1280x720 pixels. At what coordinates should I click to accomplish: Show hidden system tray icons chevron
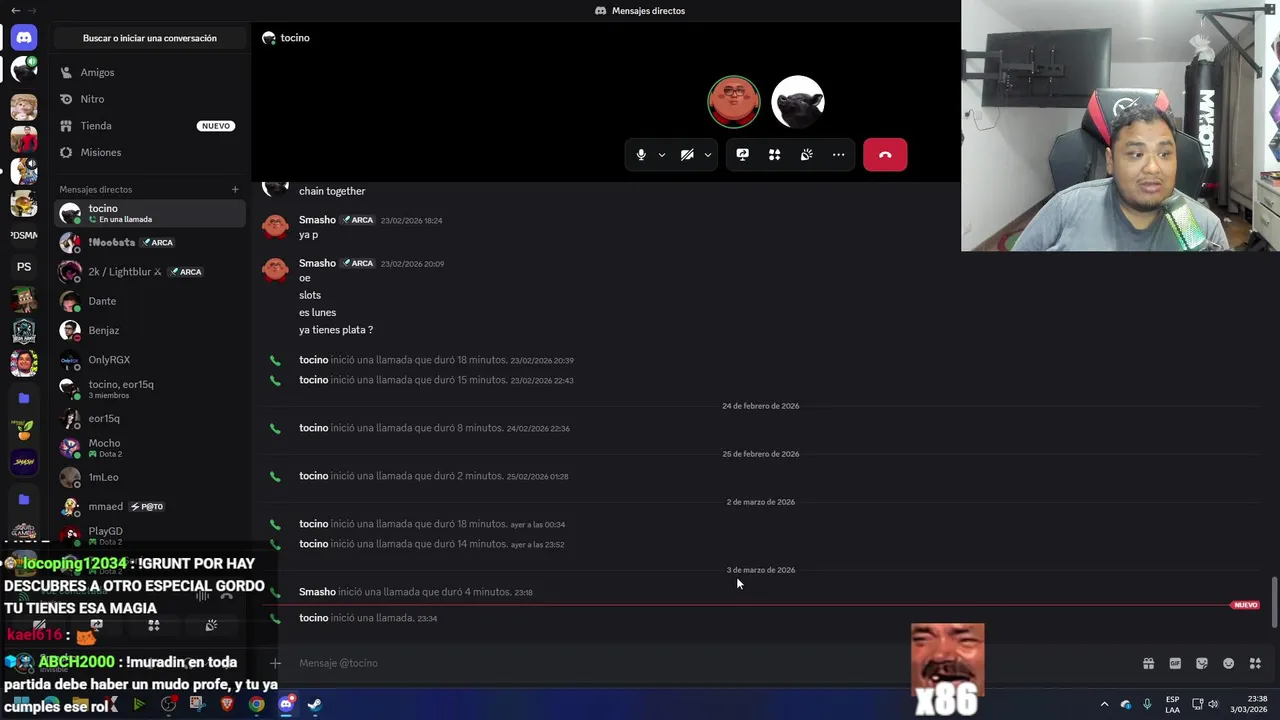(x=1104, y=704)
